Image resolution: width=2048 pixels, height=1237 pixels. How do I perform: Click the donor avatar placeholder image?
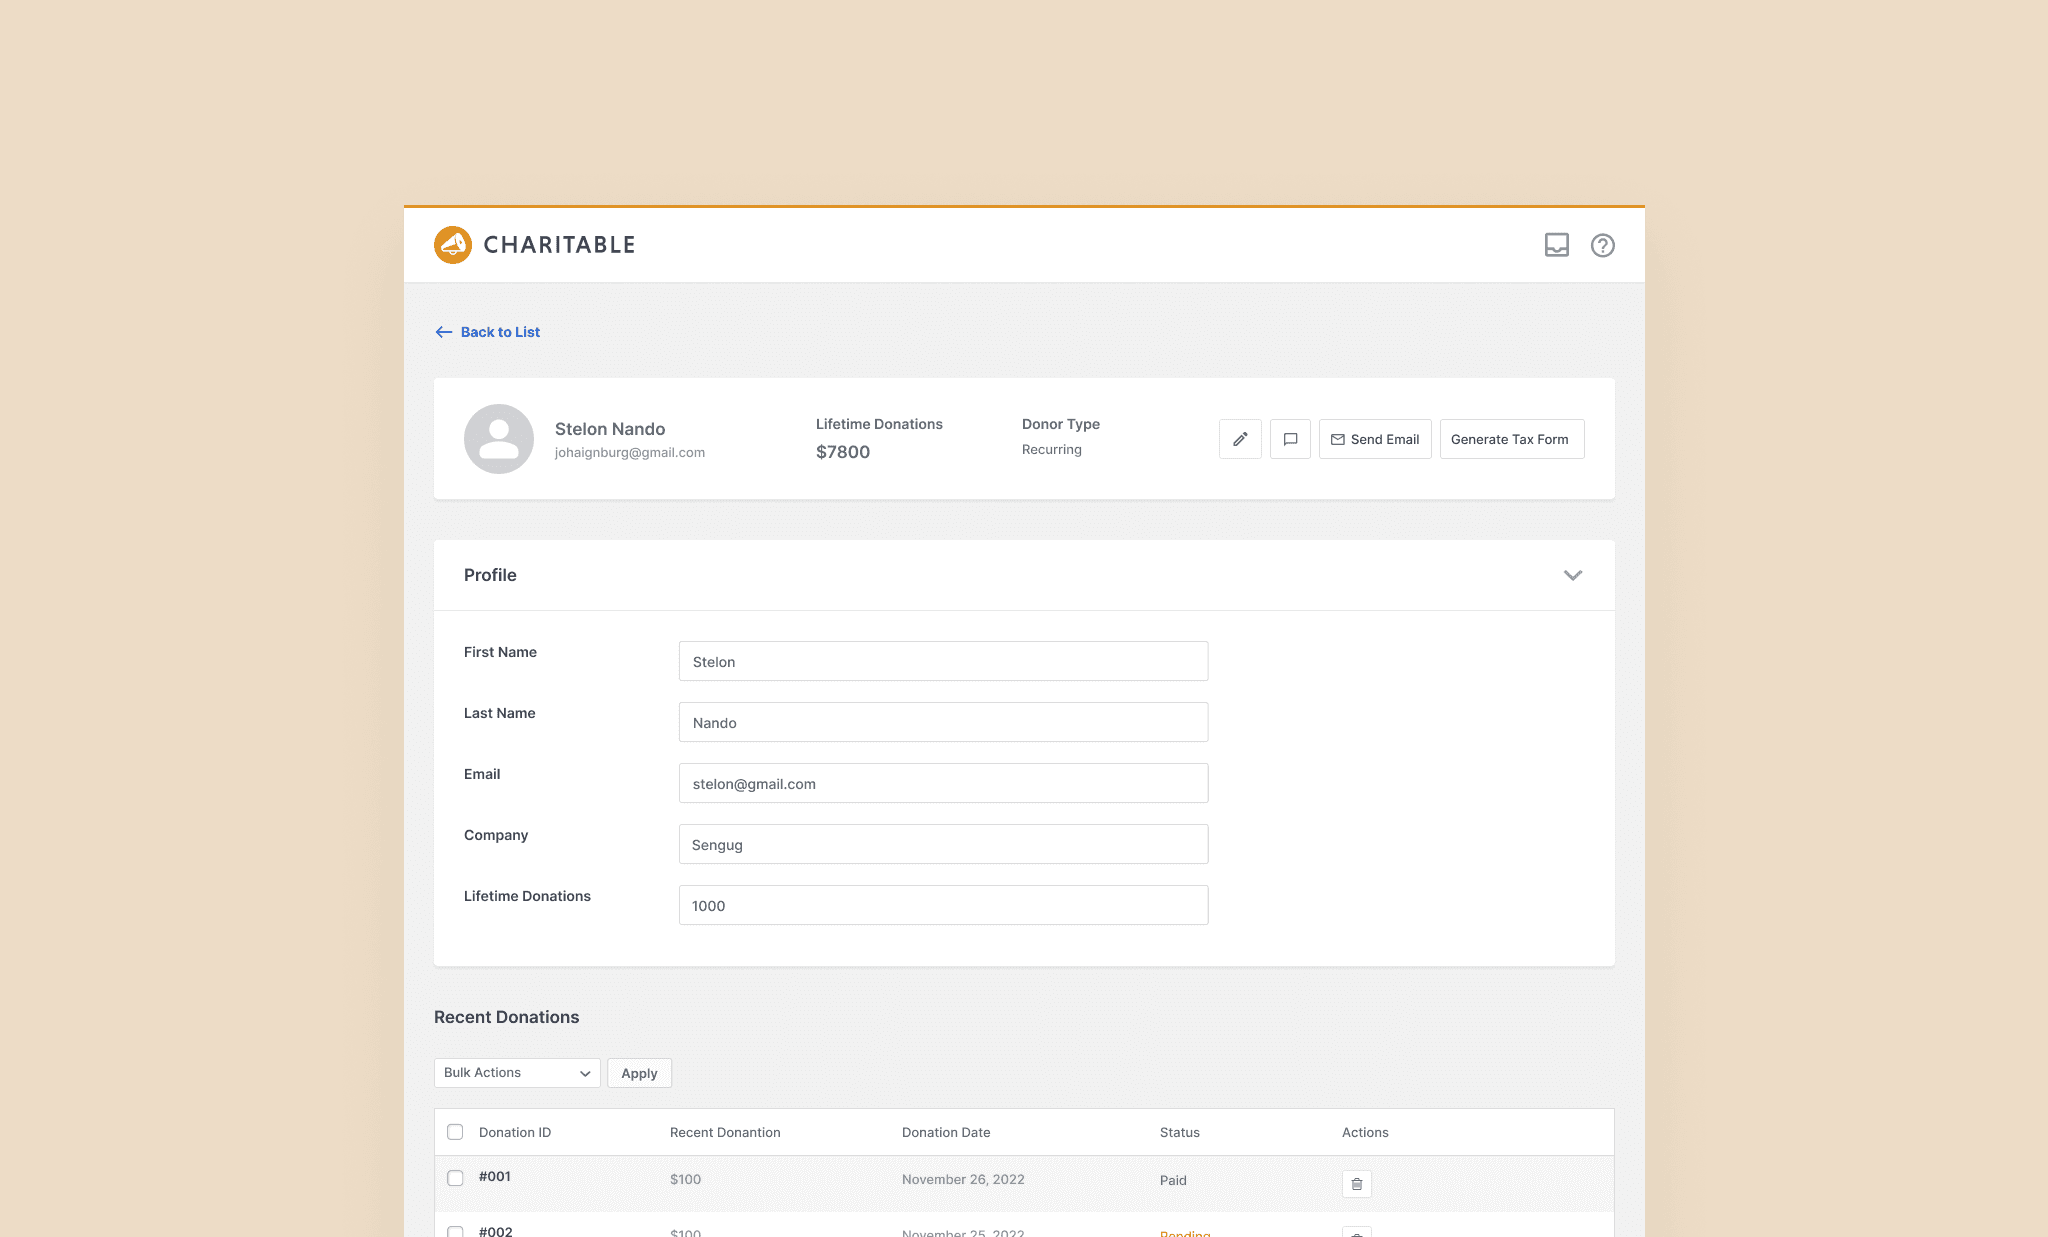coord(498,439)
